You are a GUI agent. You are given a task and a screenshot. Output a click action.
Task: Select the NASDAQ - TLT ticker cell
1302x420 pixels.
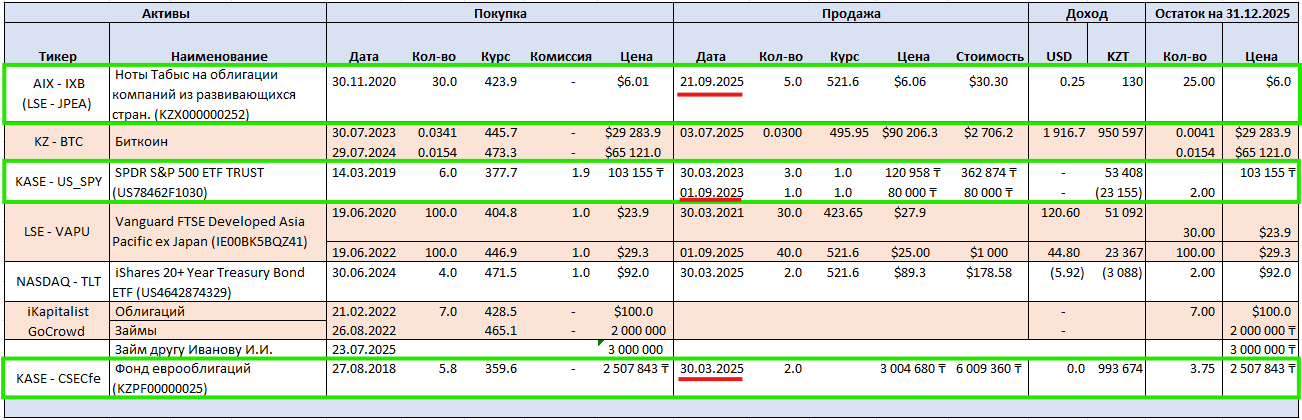[x=57, y=281]
